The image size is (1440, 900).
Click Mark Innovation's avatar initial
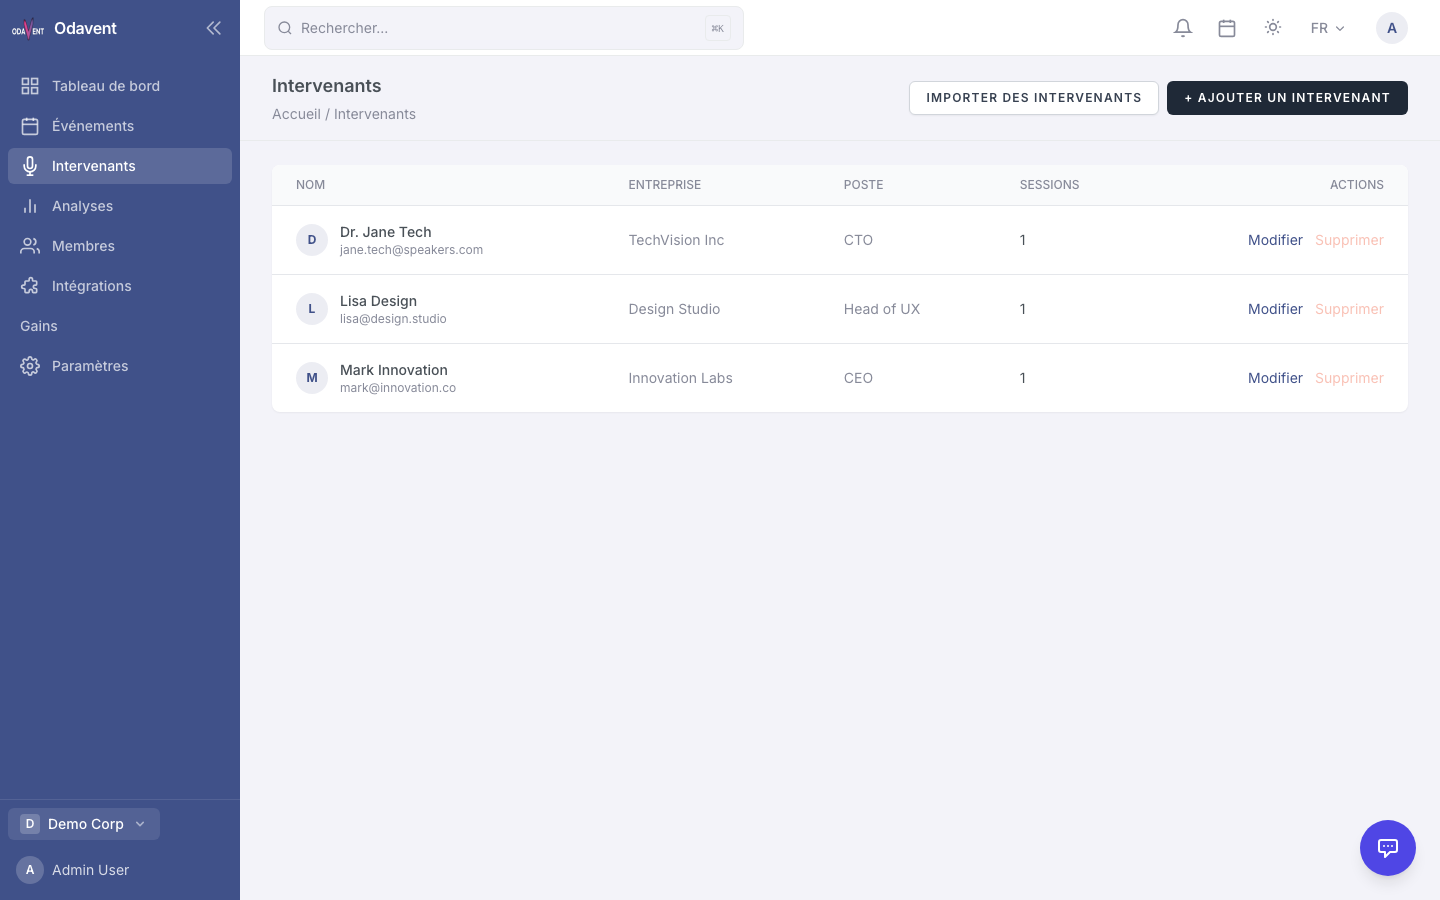(312, 378)
